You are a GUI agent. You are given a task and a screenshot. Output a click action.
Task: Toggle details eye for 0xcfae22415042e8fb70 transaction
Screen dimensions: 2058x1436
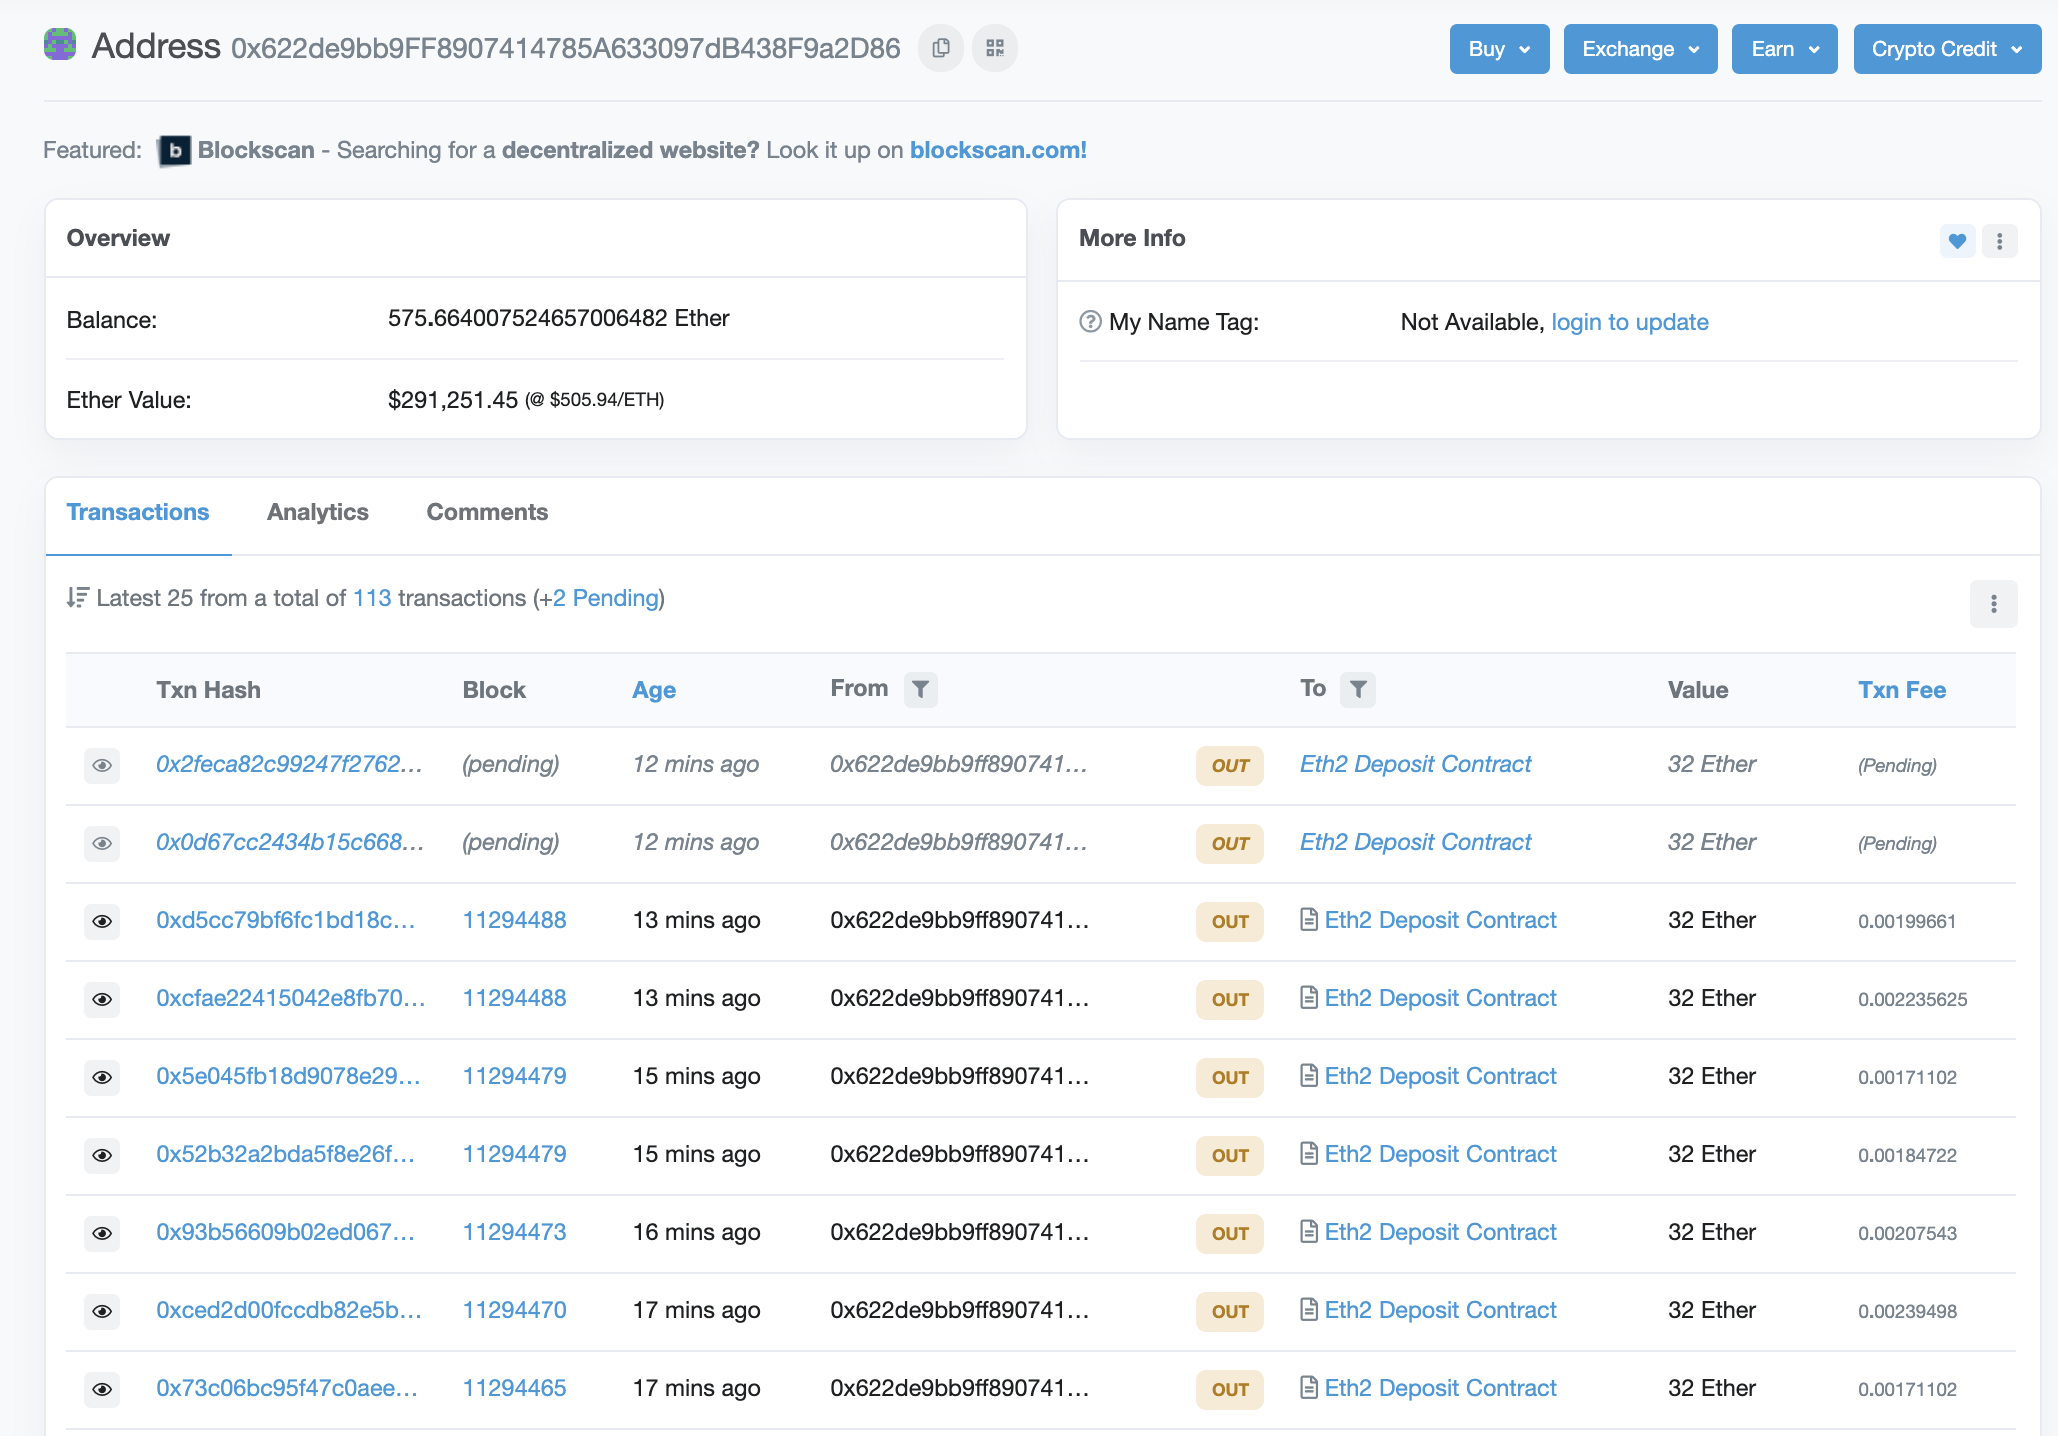102,1000
